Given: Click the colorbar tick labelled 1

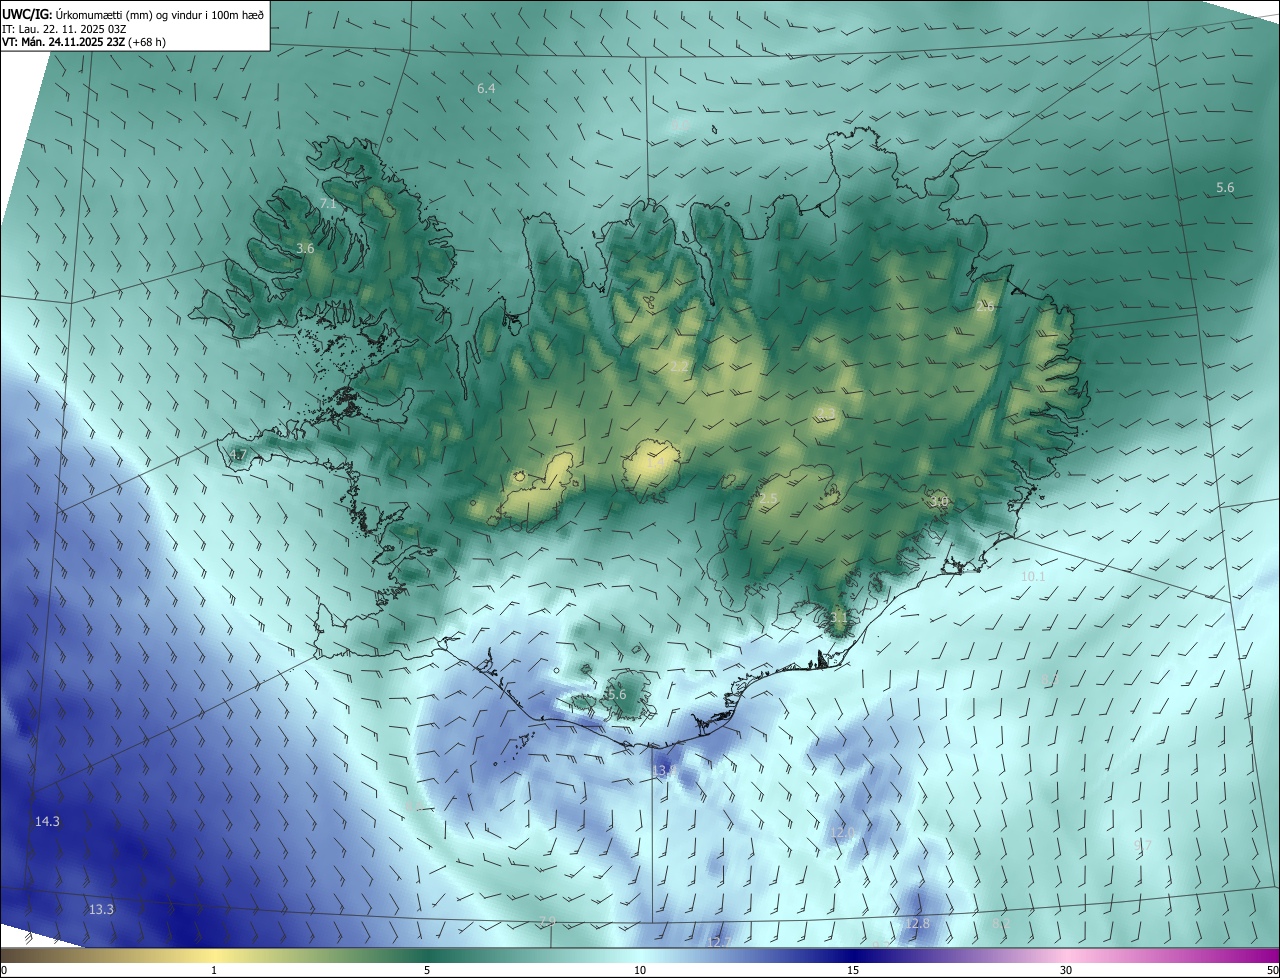Looking at the screenshot, I should 214,970.
